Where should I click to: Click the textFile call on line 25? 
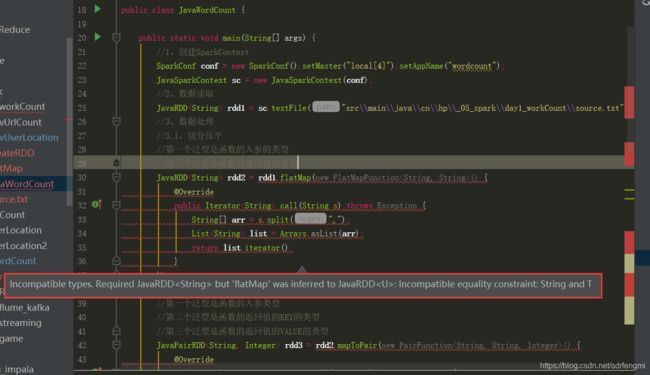289,108
